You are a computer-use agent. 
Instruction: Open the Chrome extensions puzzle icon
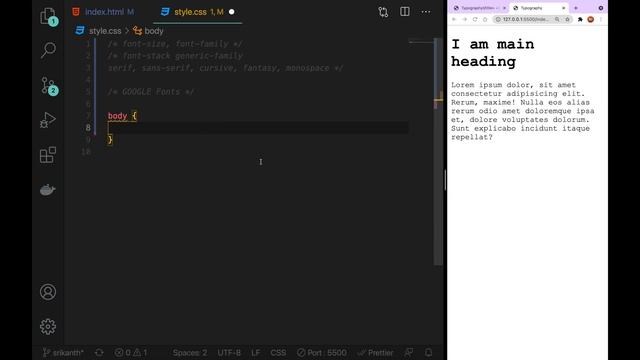pyautogui.click(x=580, y=19)
